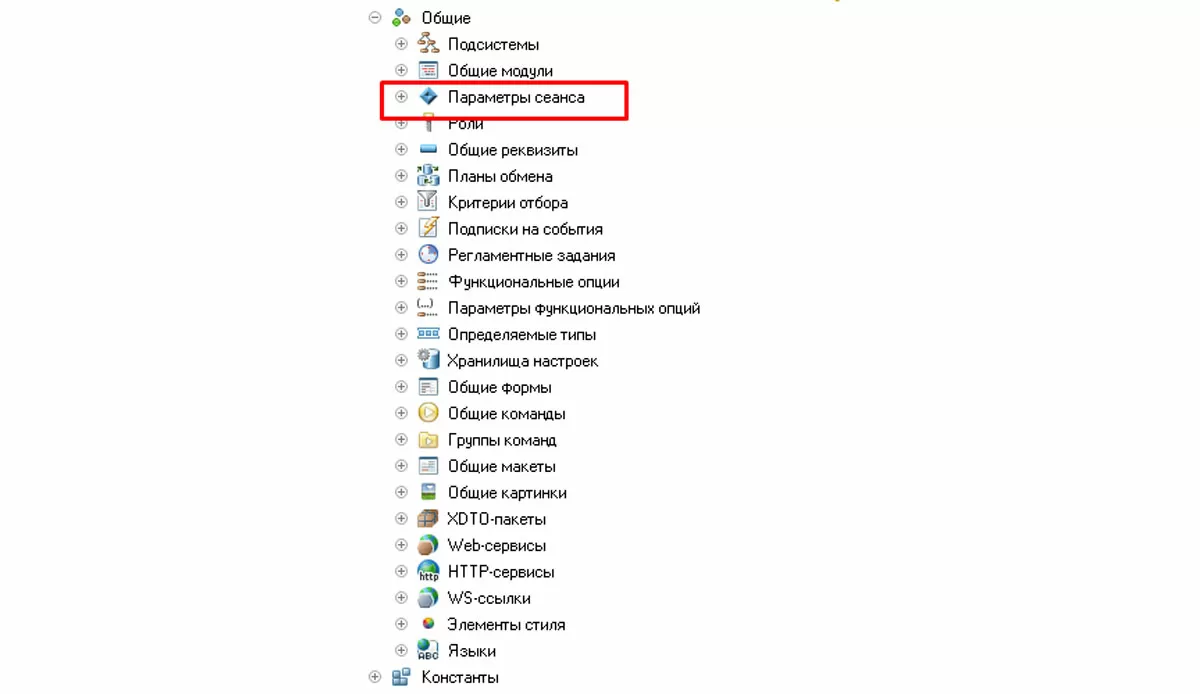1200x694 pixels.
Task: Expand the Роли branch
Action: click(401, 123)
